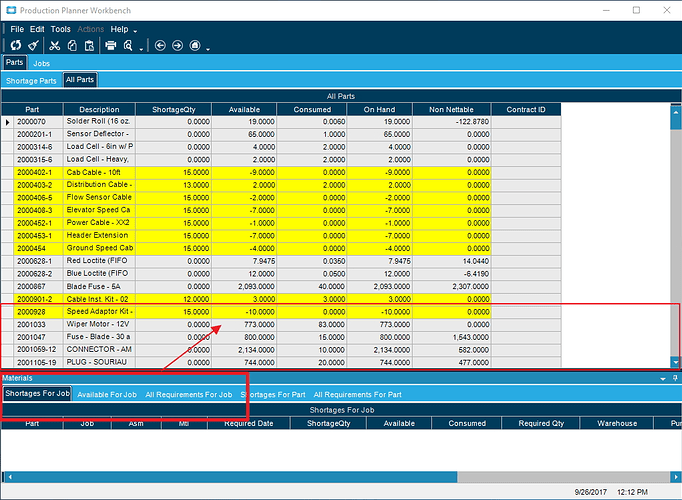Open the Shortages For Part tab
The image size is (682, 500).
[273, 395]
